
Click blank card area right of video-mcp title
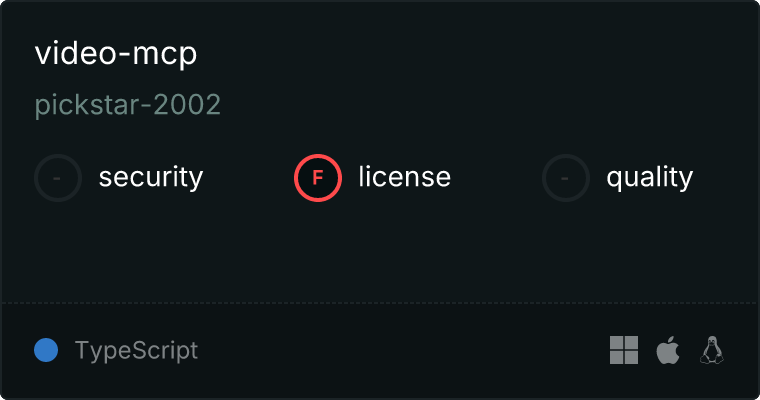click(x=475, y=54)
